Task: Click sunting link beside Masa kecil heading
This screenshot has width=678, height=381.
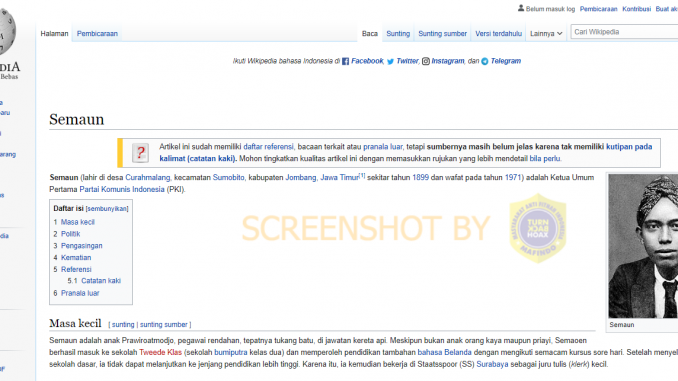Action: [123, 324]
